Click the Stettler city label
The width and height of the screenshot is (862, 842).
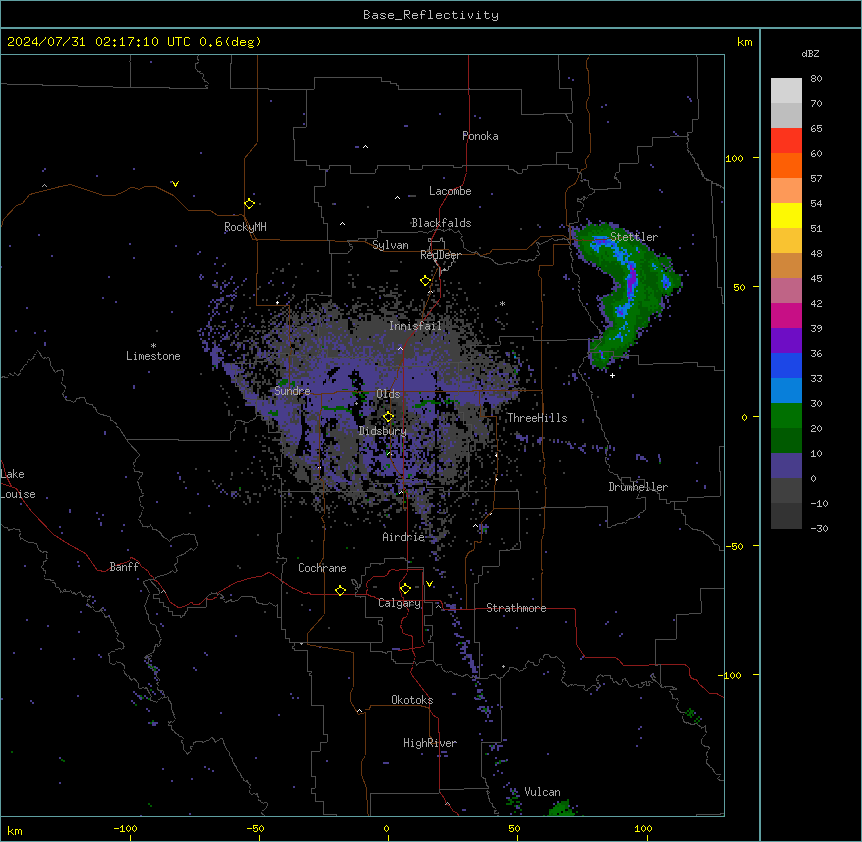[634, 237]
